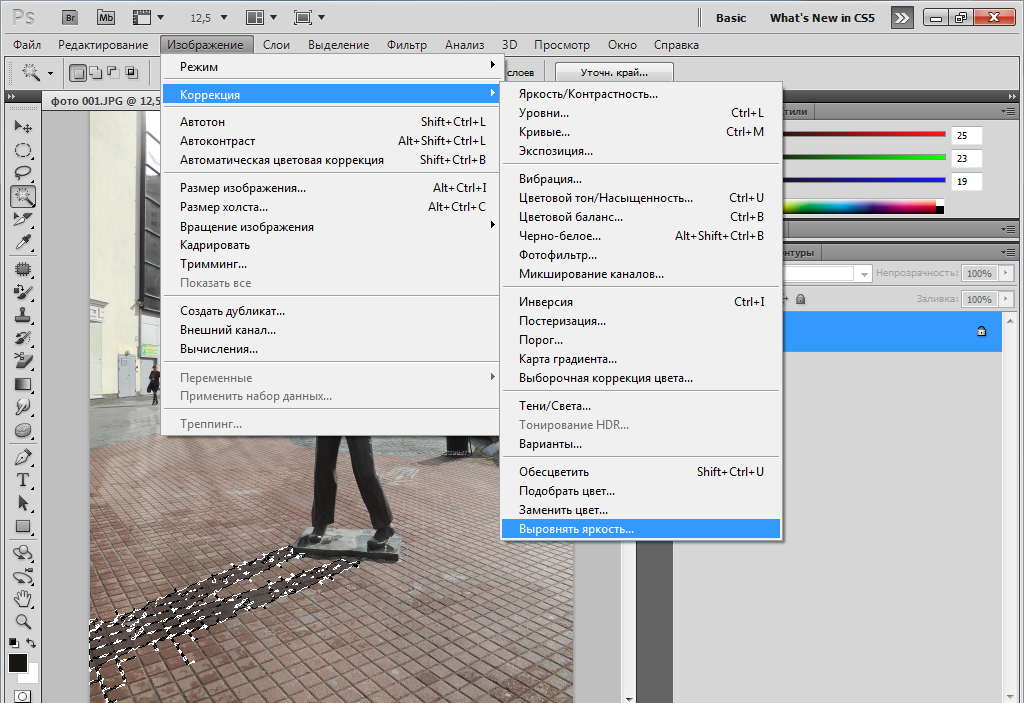
Task: Select the Brush tool
Action: point(23,292)
